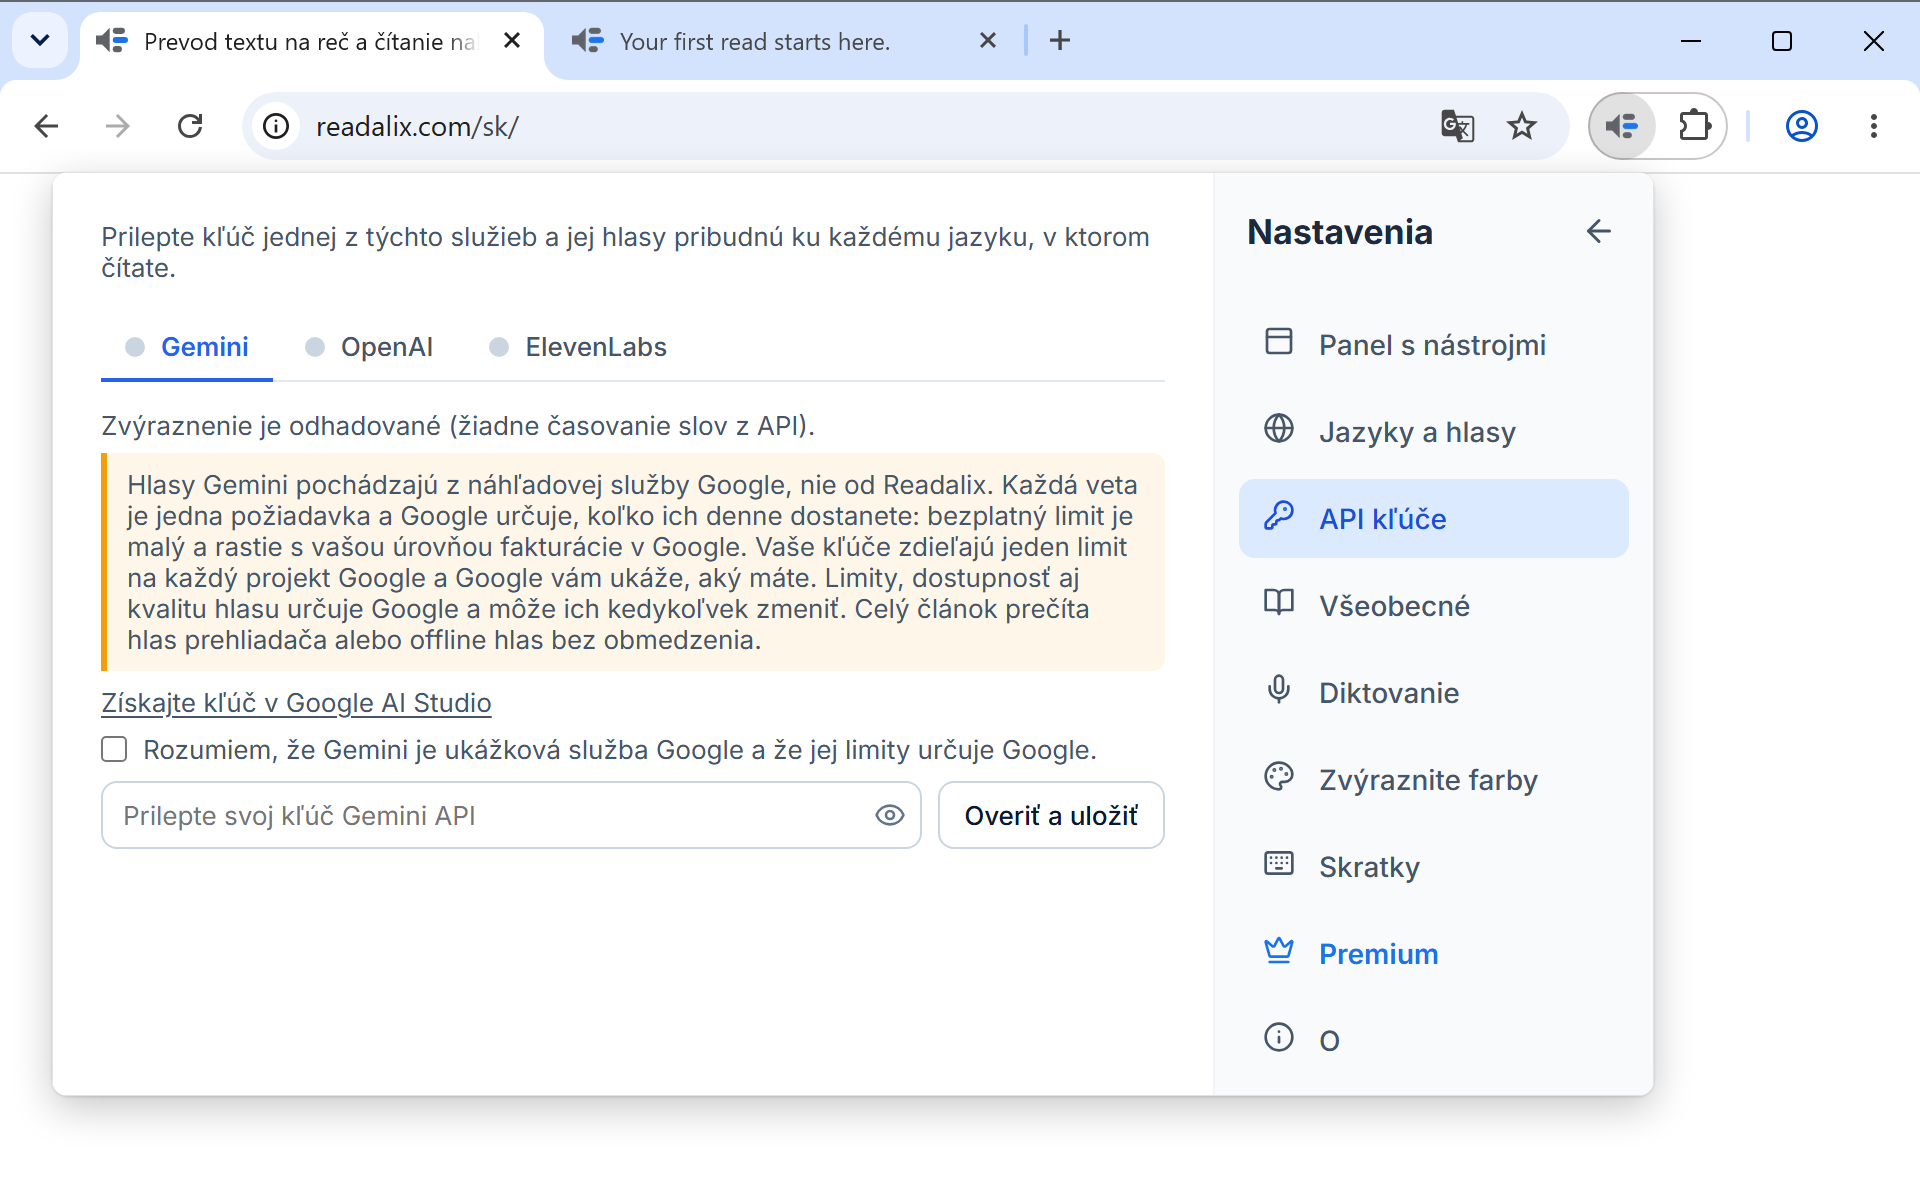This screenshot has height=1200, width=1920.
Task: Open Získajte kľúč v Google AI Studio link
Action: (x=296, y=703)
